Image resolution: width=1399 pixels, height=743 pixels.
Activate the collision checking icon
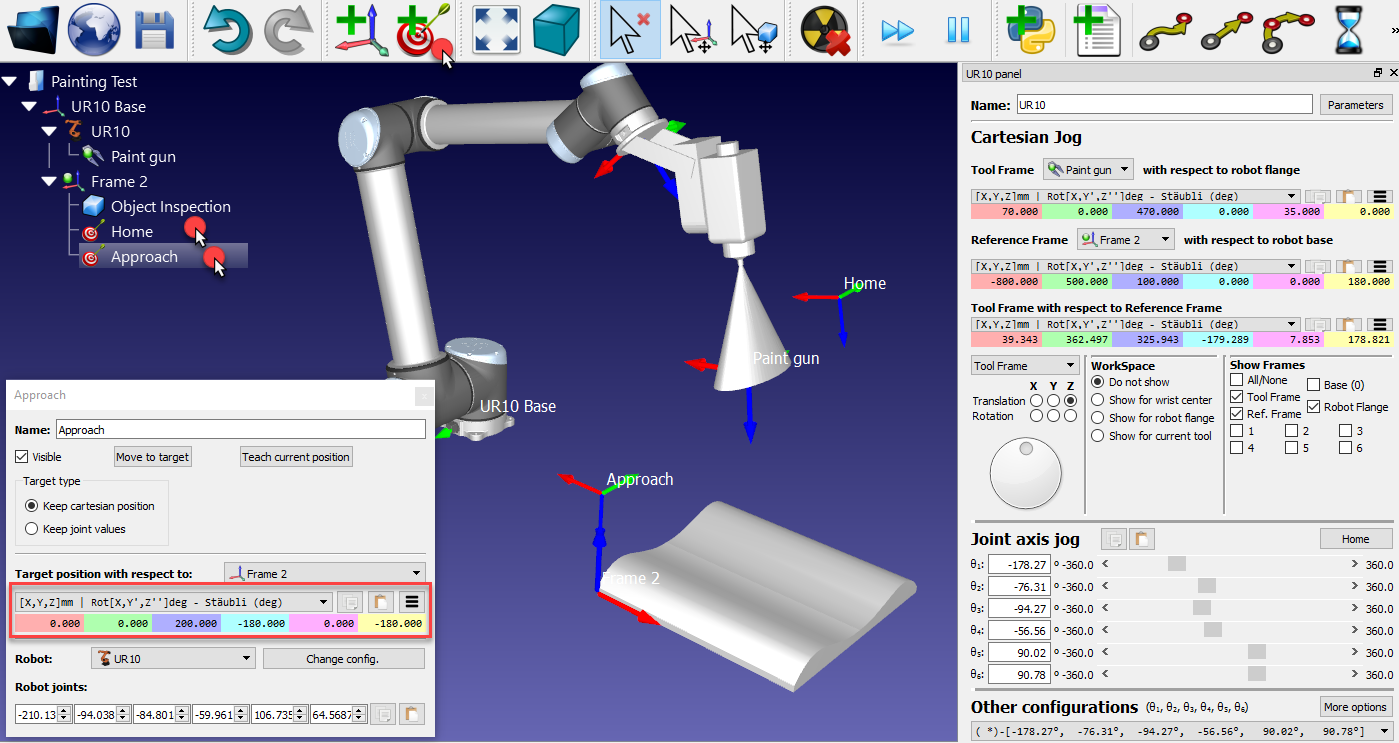click(823, 29)
